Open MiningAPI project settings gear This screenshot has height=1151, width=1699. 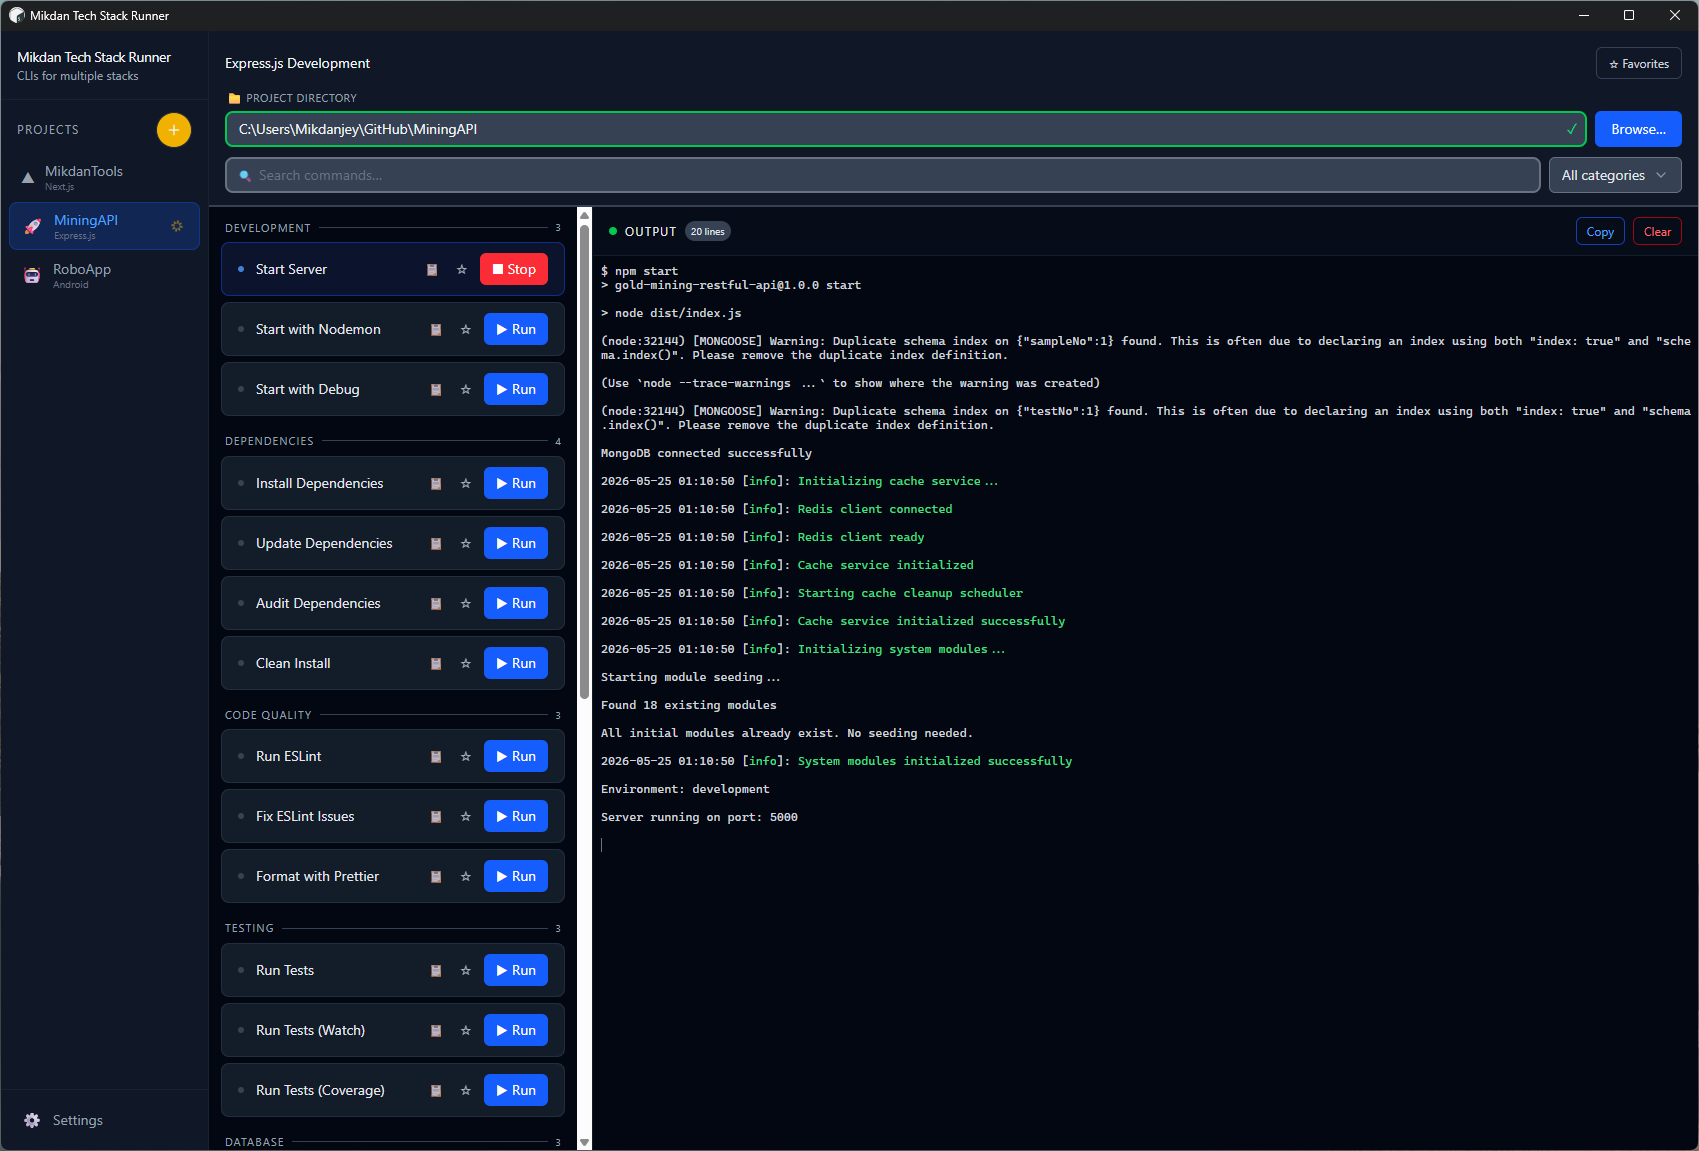pyautogui.click(x=177, y=226)
